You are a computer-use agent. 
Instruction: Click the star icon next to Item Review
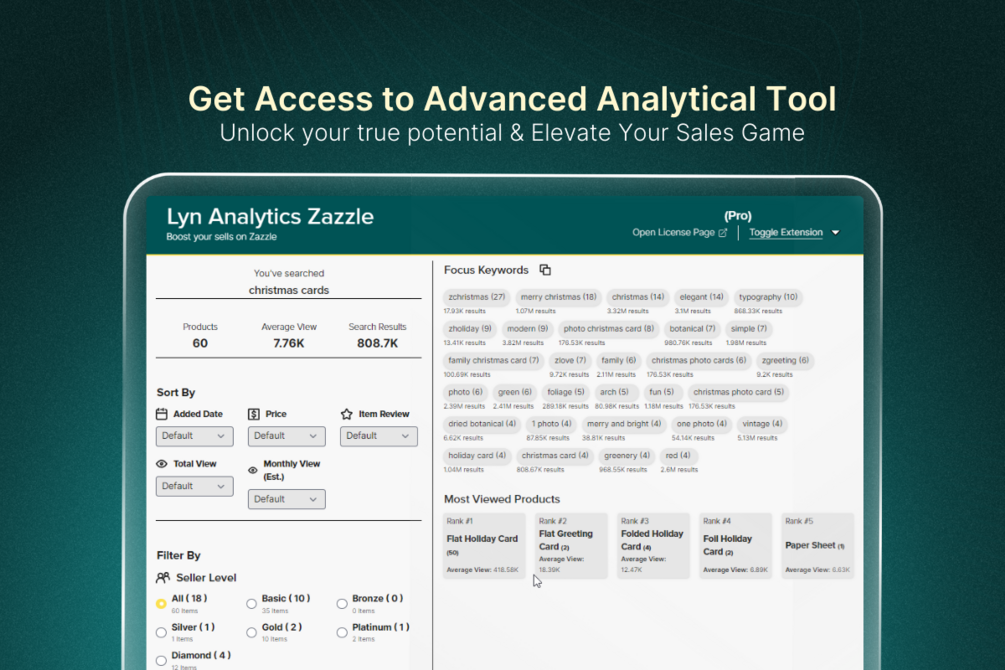click(347, 414)
